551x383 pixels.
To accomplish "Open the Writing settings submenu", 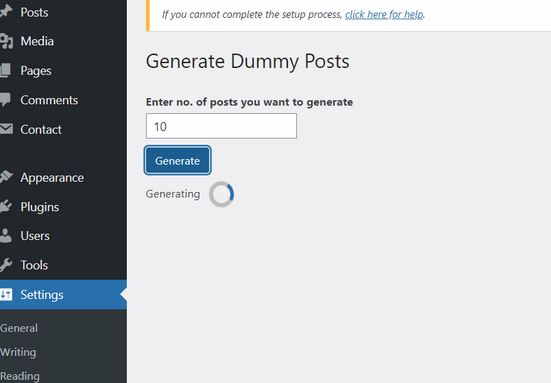I will 18,352.
